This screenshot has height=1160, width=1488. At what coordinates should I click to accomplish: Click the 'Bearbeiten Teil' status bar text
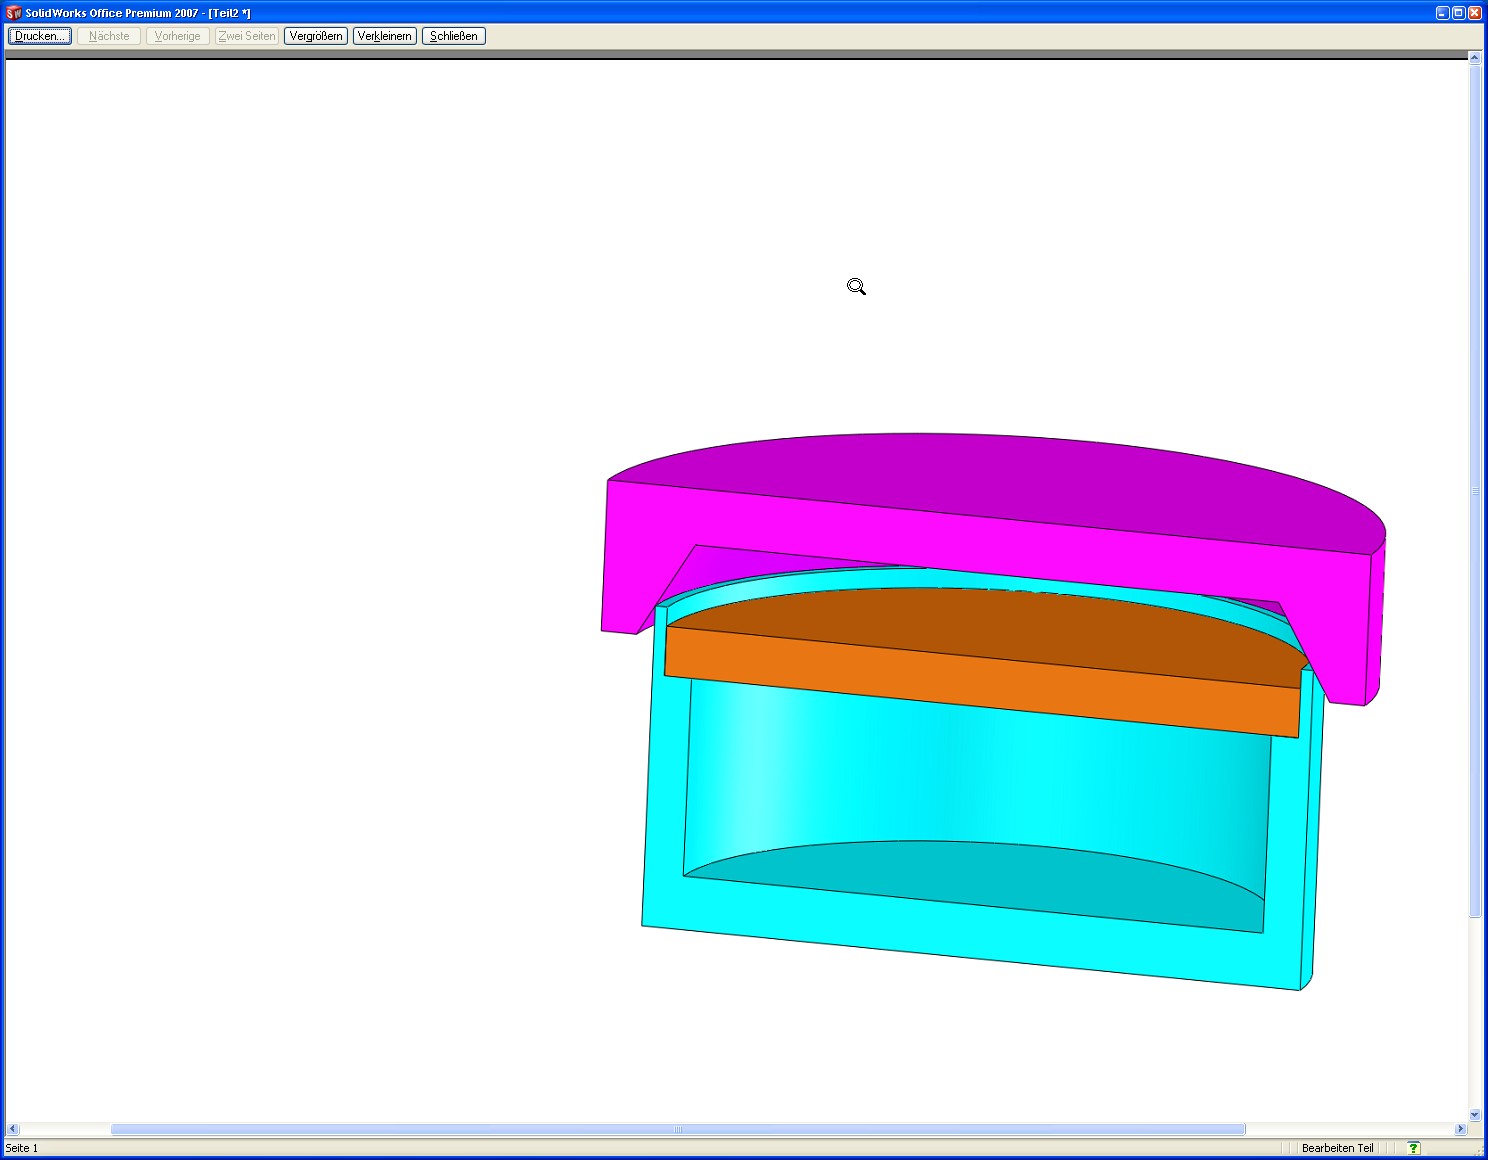pos(1337,1148)
